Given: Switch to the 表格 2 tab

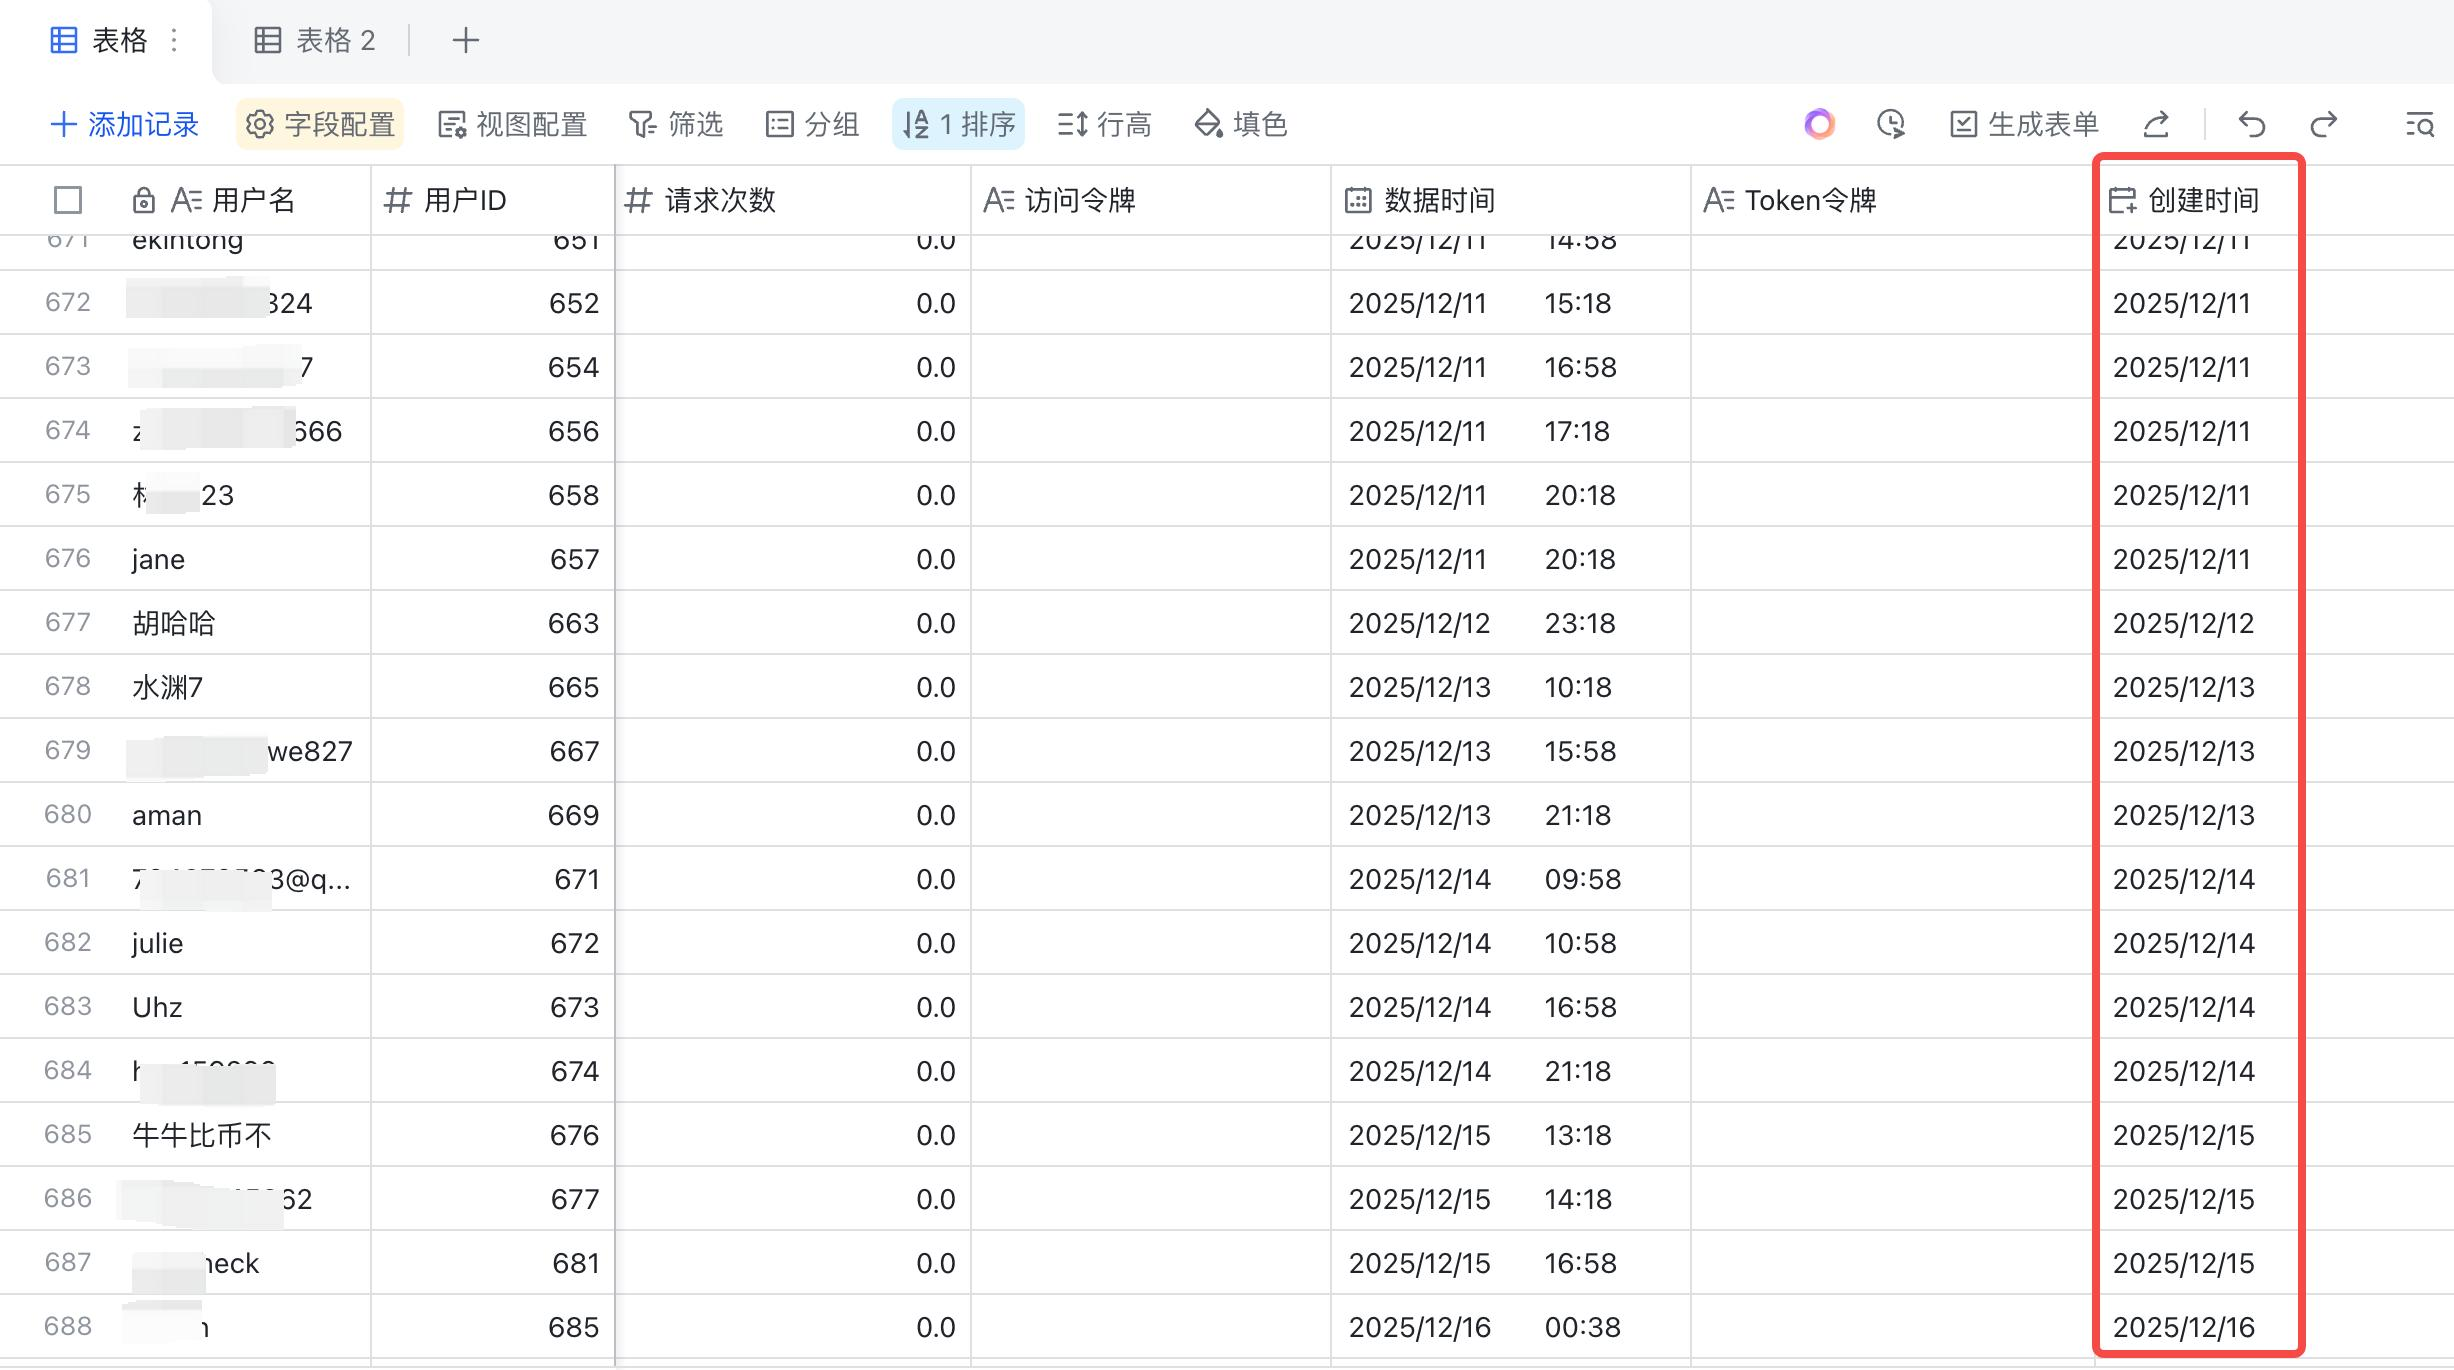Looking at the screenshot, I should coord(315,40).
